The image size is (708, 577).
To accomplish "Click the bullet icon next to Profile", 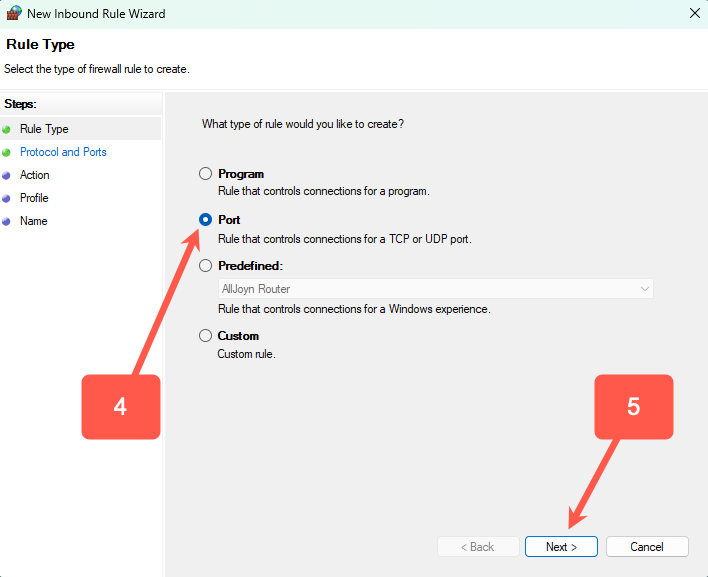I will 6,198.
